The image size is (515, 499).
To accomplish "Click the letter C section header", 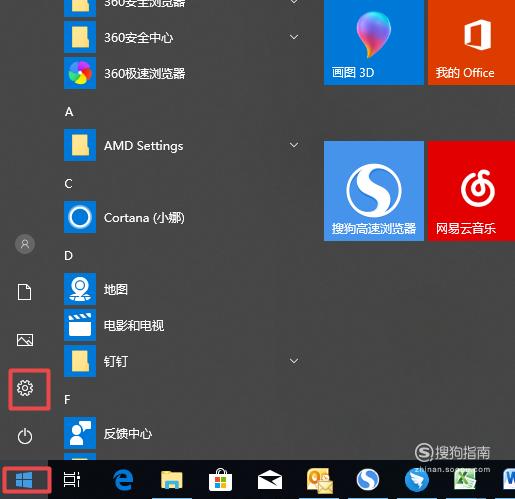I will (x=68, y=184).
